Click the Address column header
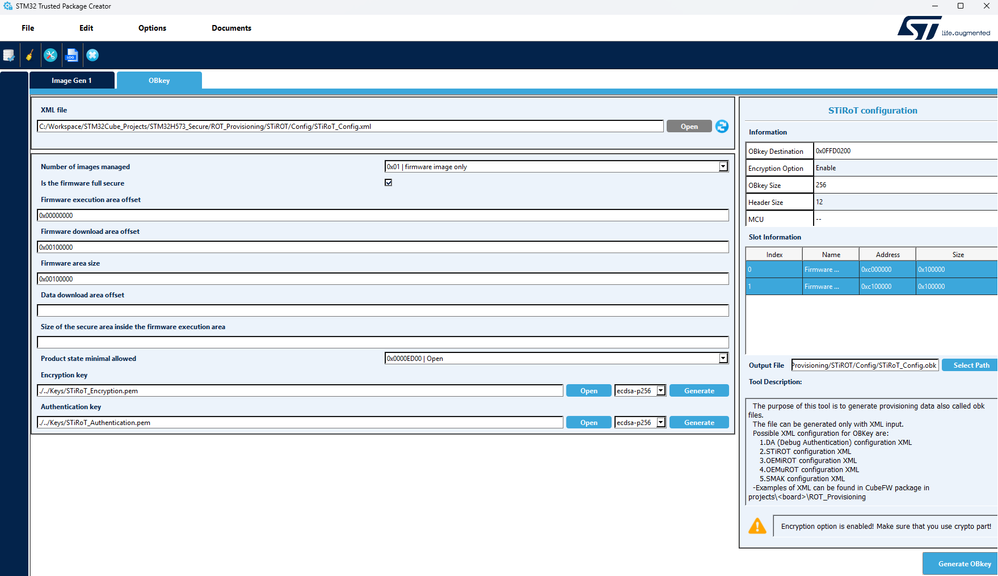The height and width of the screenshot is (576, 998). click(887, 255)
